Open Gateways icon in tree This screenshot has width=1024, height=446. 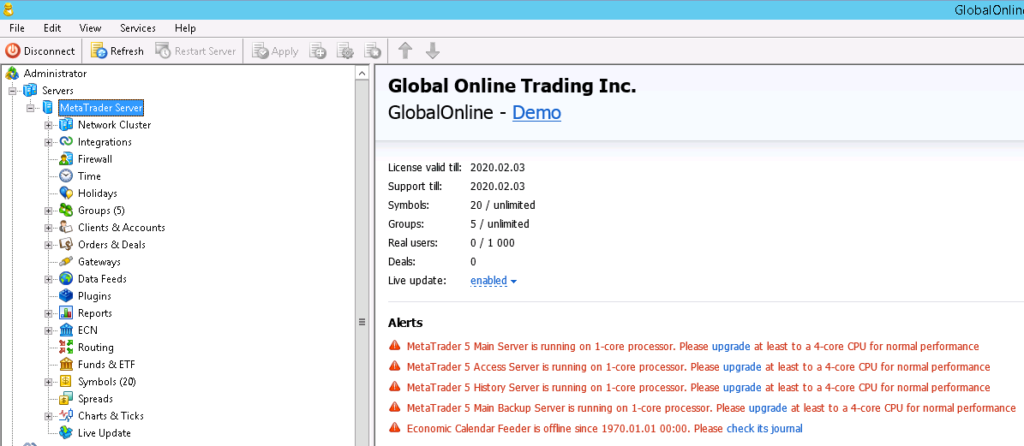pos(66,262)
